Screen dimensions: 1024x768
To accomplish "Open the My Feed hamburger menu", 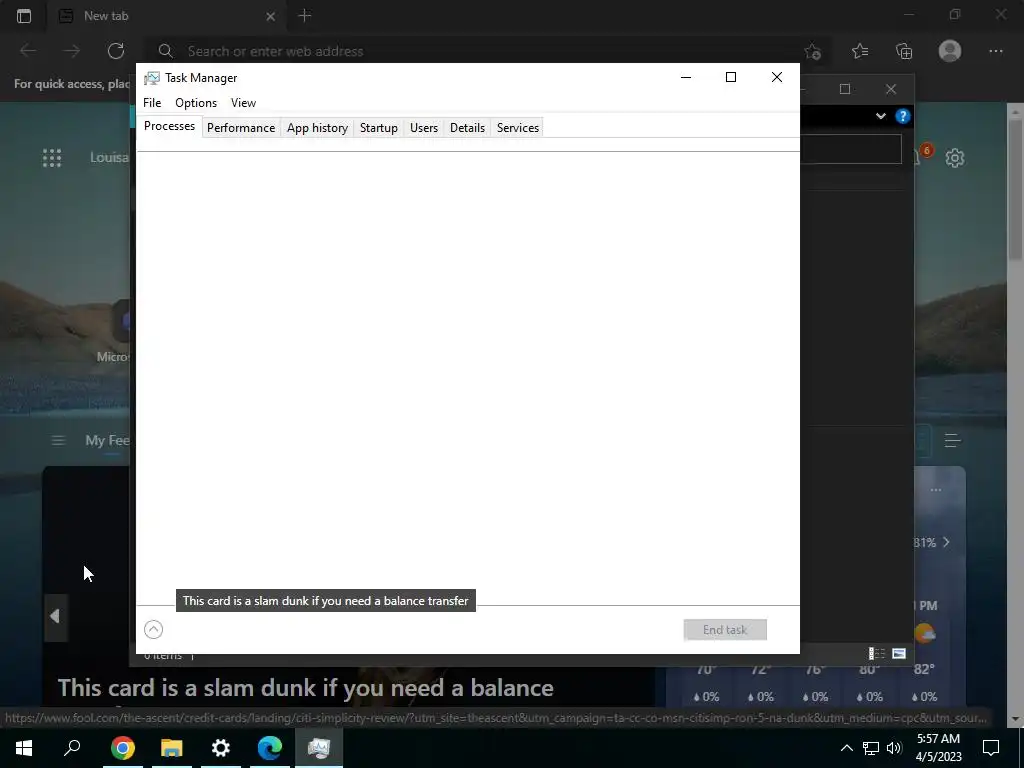I will tap(57, 441).
